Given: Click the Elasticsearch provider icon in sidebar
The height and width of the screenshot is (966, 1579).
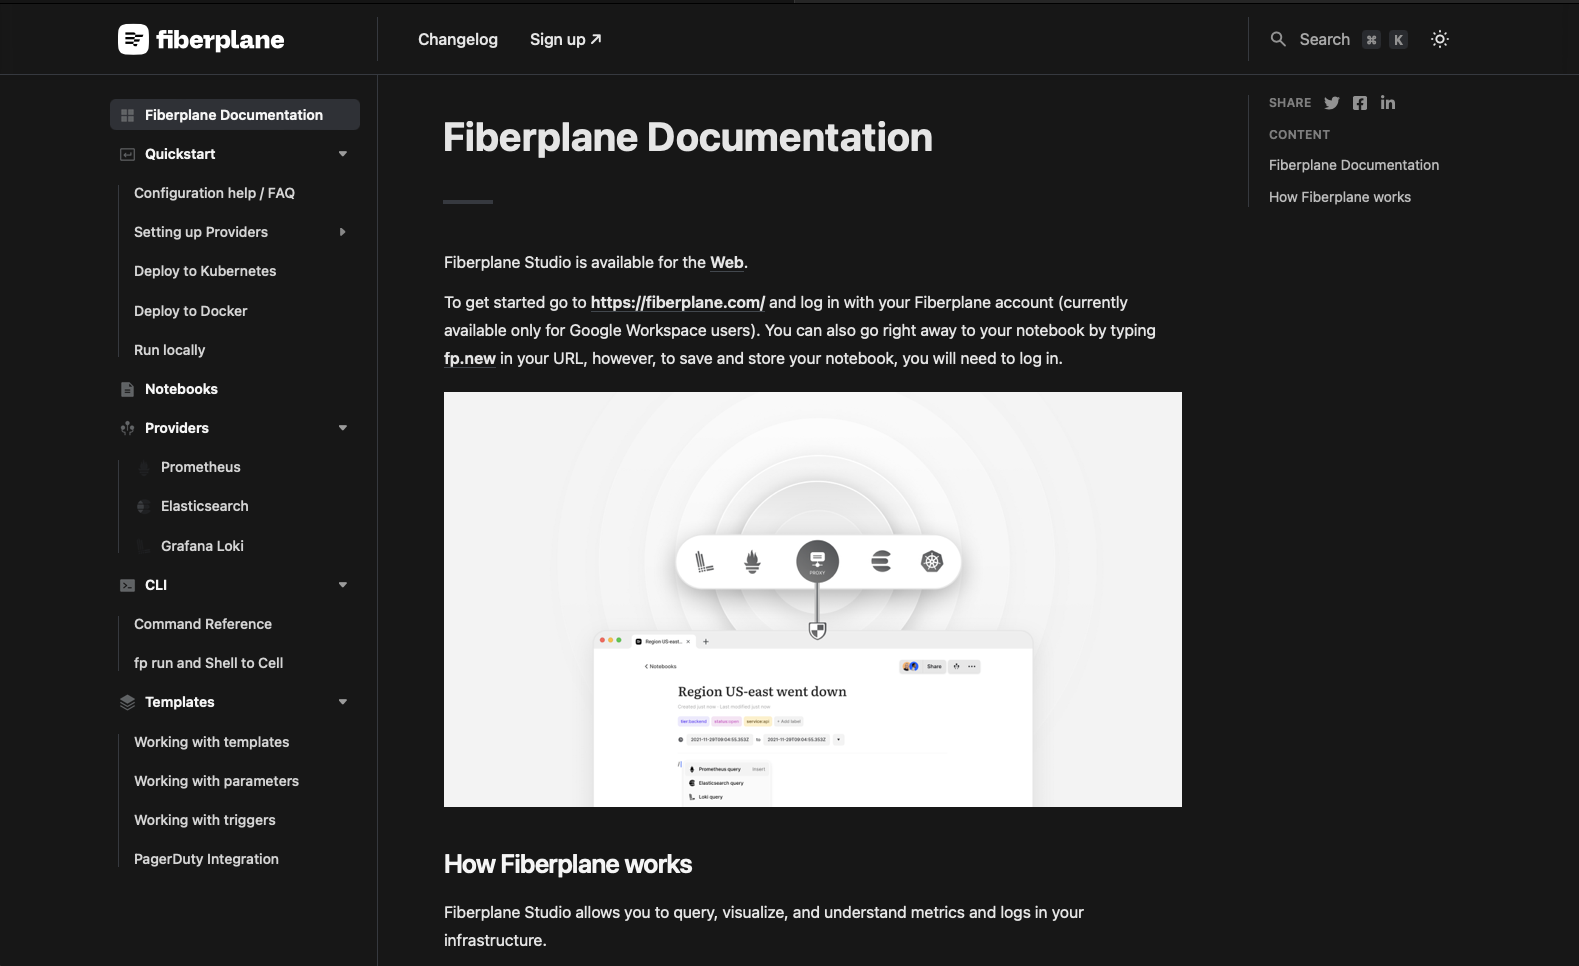Looking at the screenshot, I should 143,506.
